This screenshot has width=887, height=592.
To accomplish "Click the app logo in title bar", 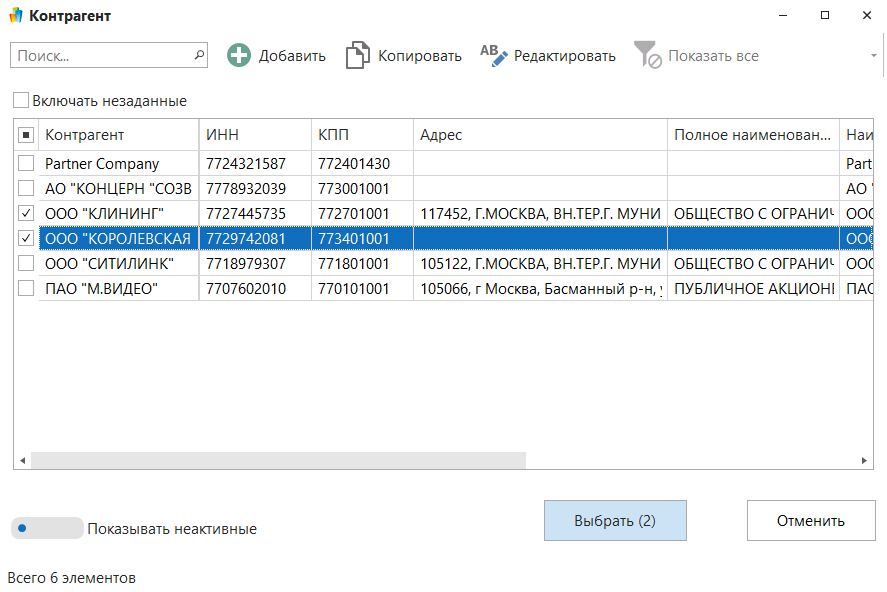I will click(x=15, y=16).
